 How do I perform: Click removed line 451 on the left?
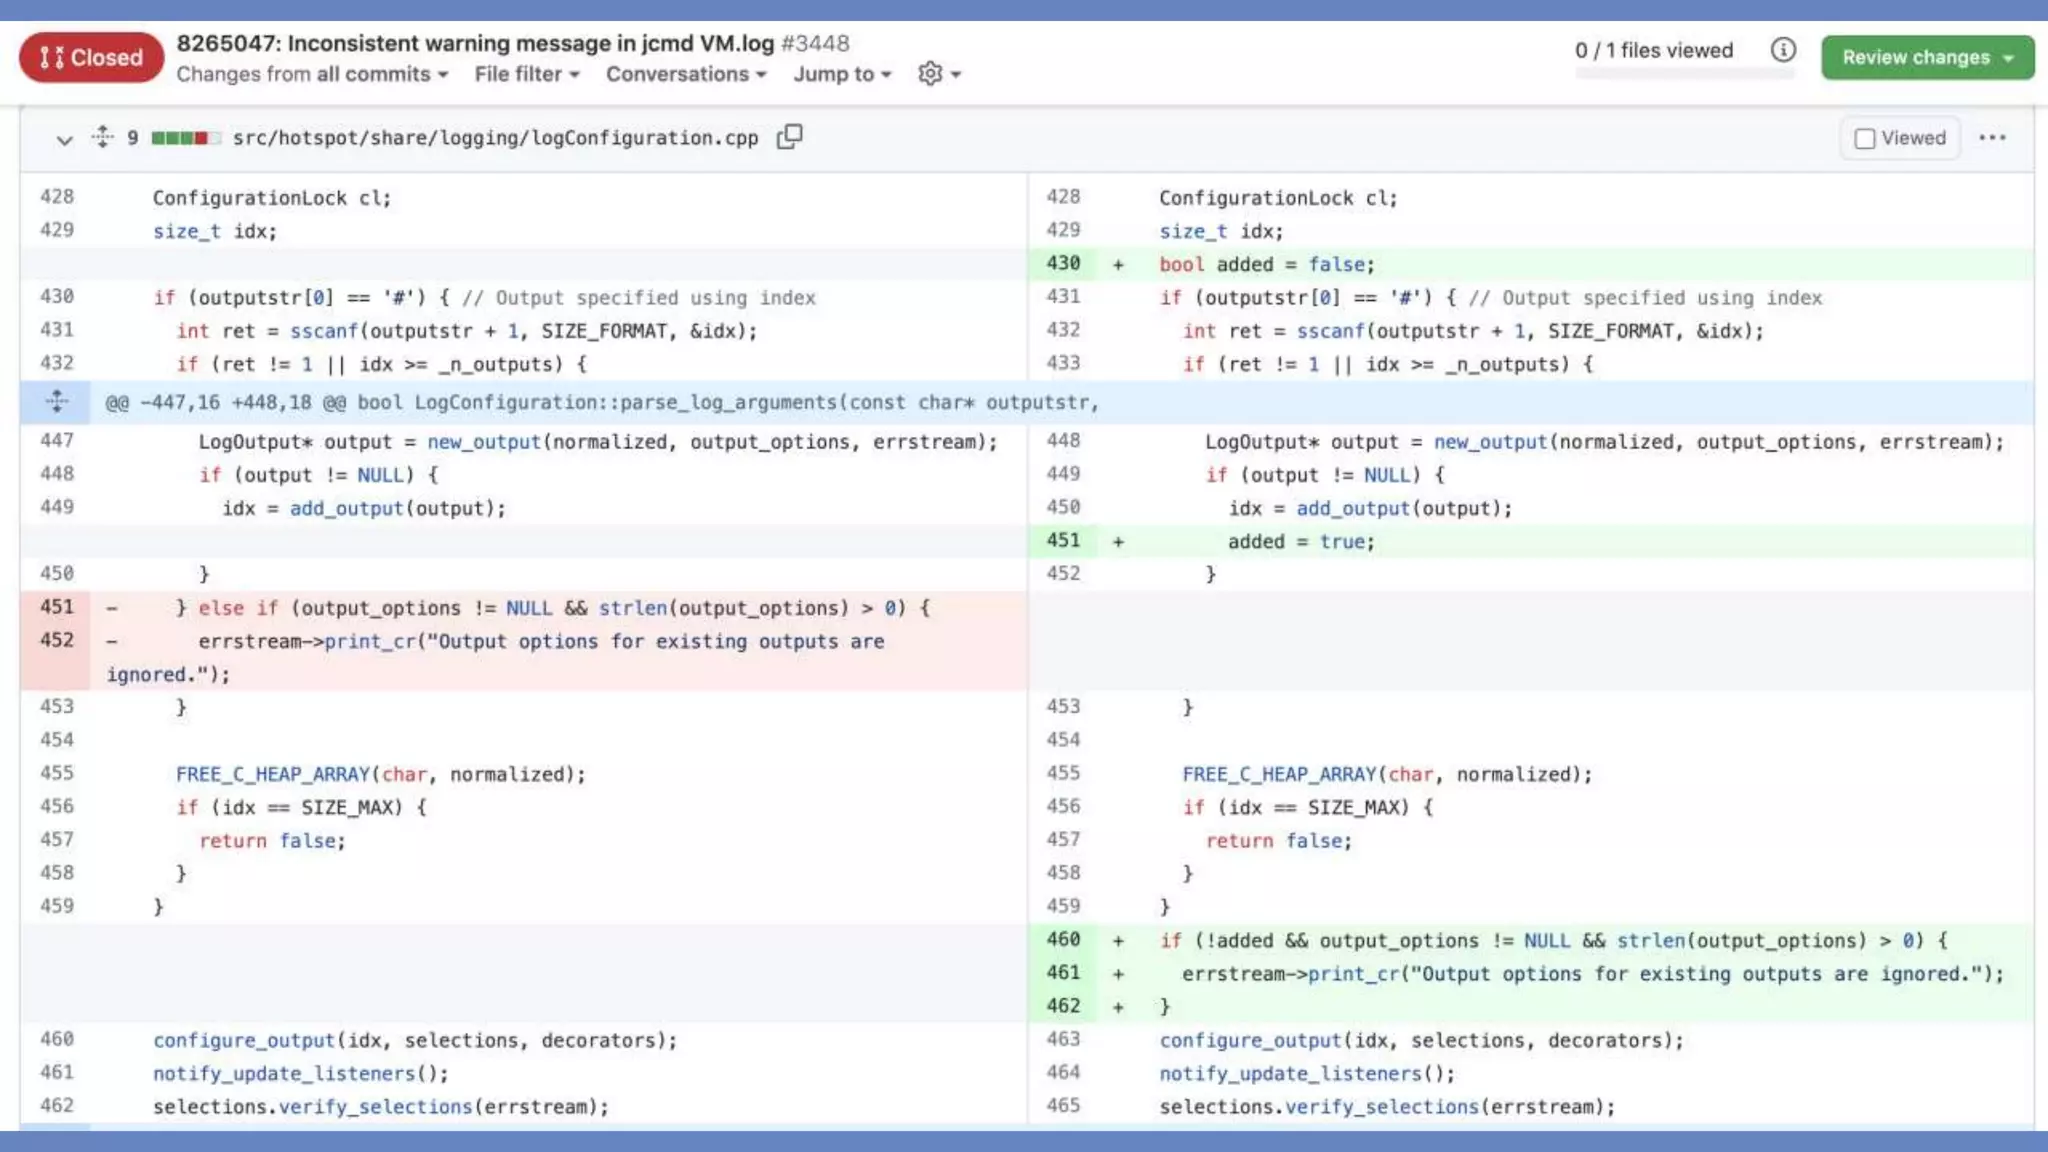pyautogui.click(x=57, y=607)
